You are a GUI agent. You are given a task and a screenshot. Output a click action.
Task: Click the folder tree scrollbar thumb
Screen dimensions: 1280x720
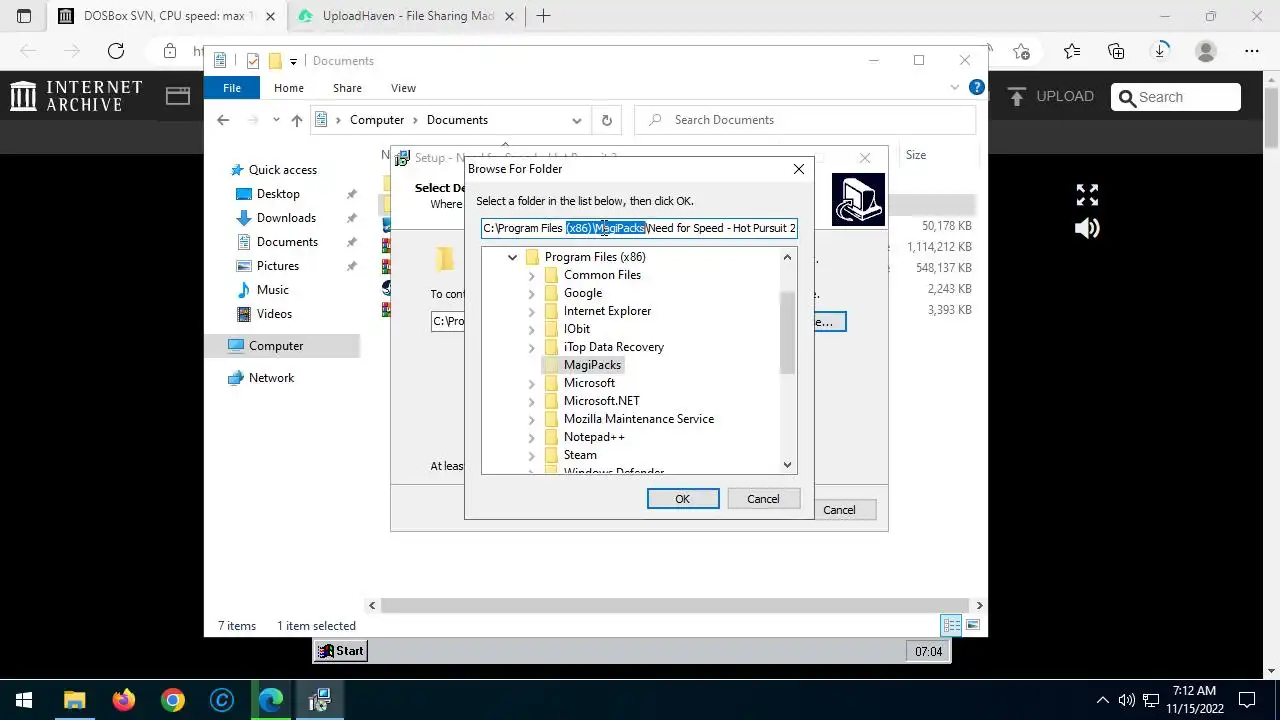(787, 332)
